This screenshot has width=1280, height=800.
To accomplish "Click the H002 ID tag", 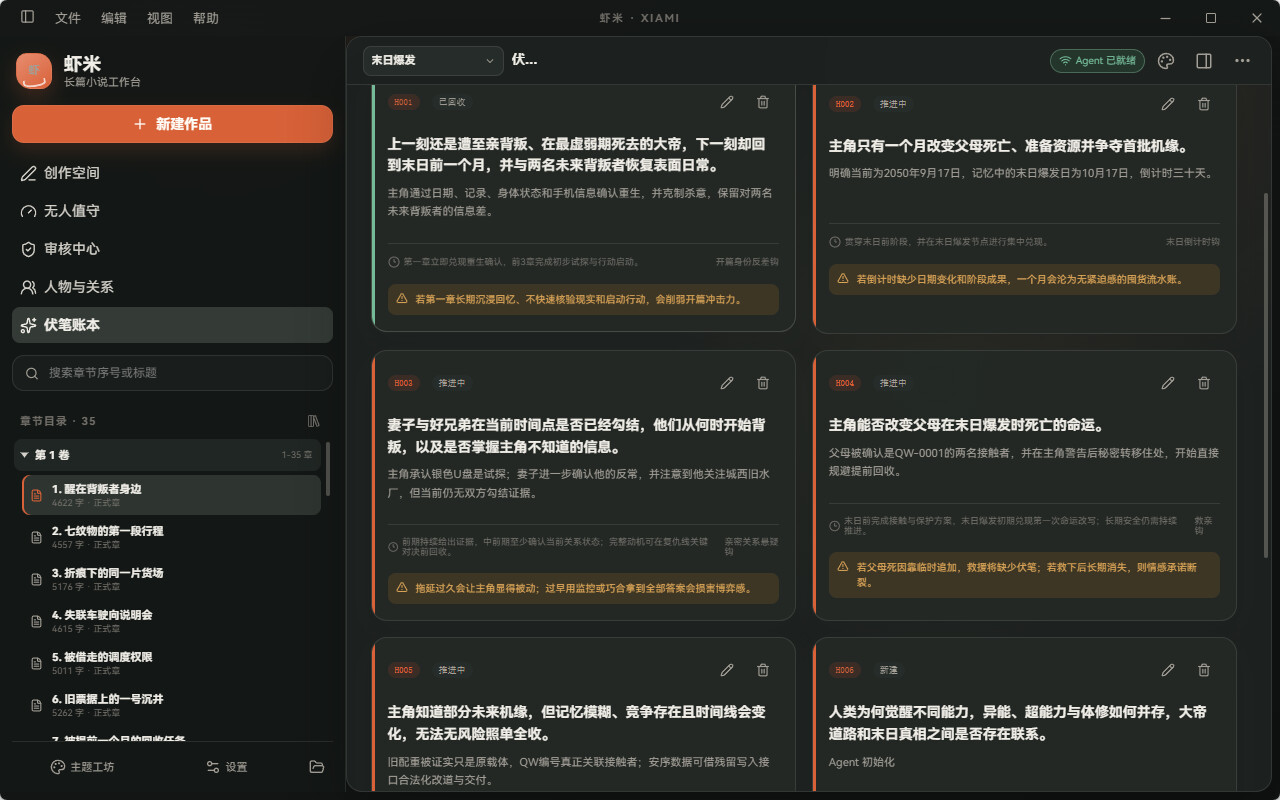I will pyautogui.click(x=845, y=104).
